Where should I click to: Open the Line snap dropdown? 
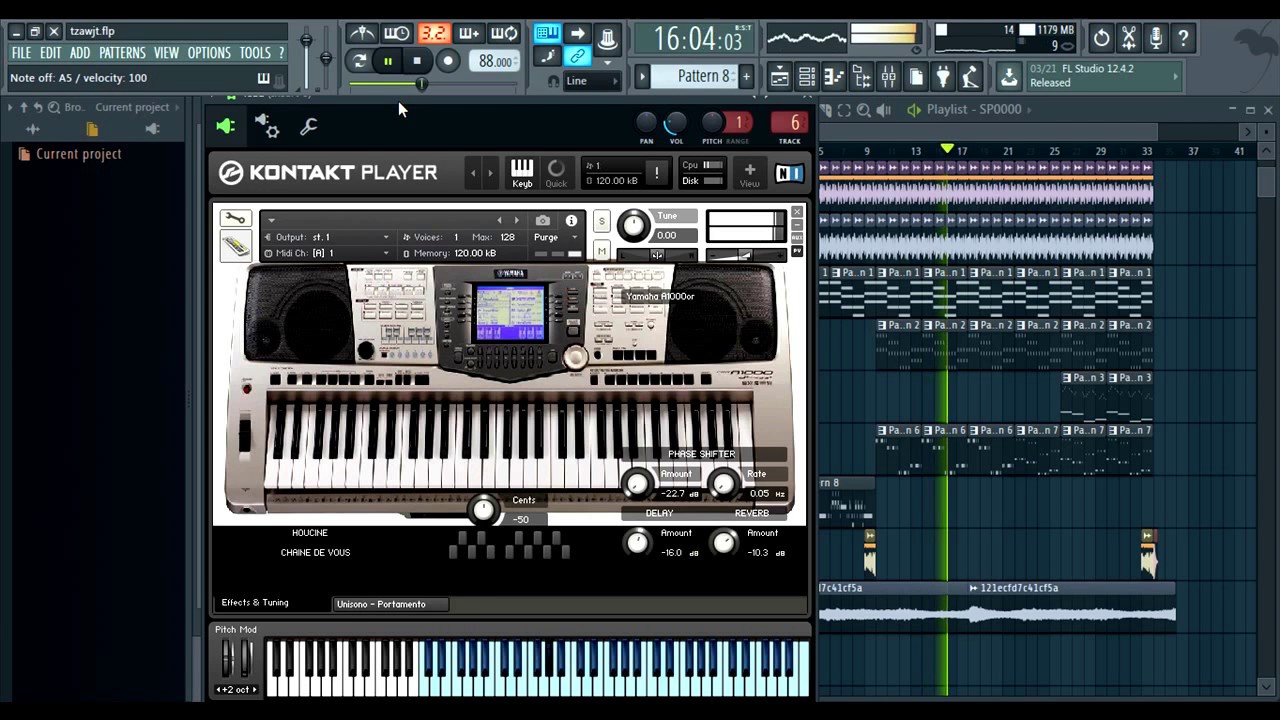pyautogui.click(x=593, y=81)
